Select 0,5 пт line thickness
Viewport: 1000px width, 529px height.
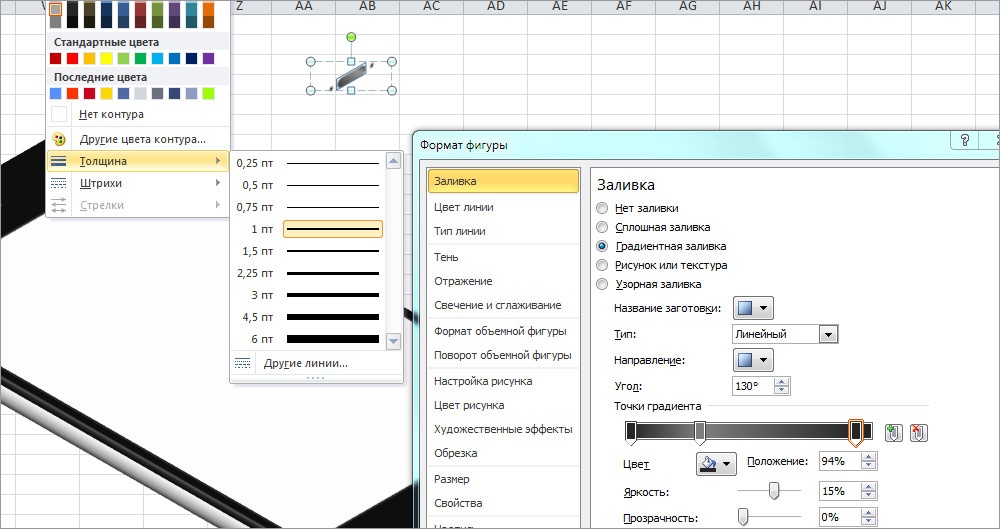(x=309, y=185)
